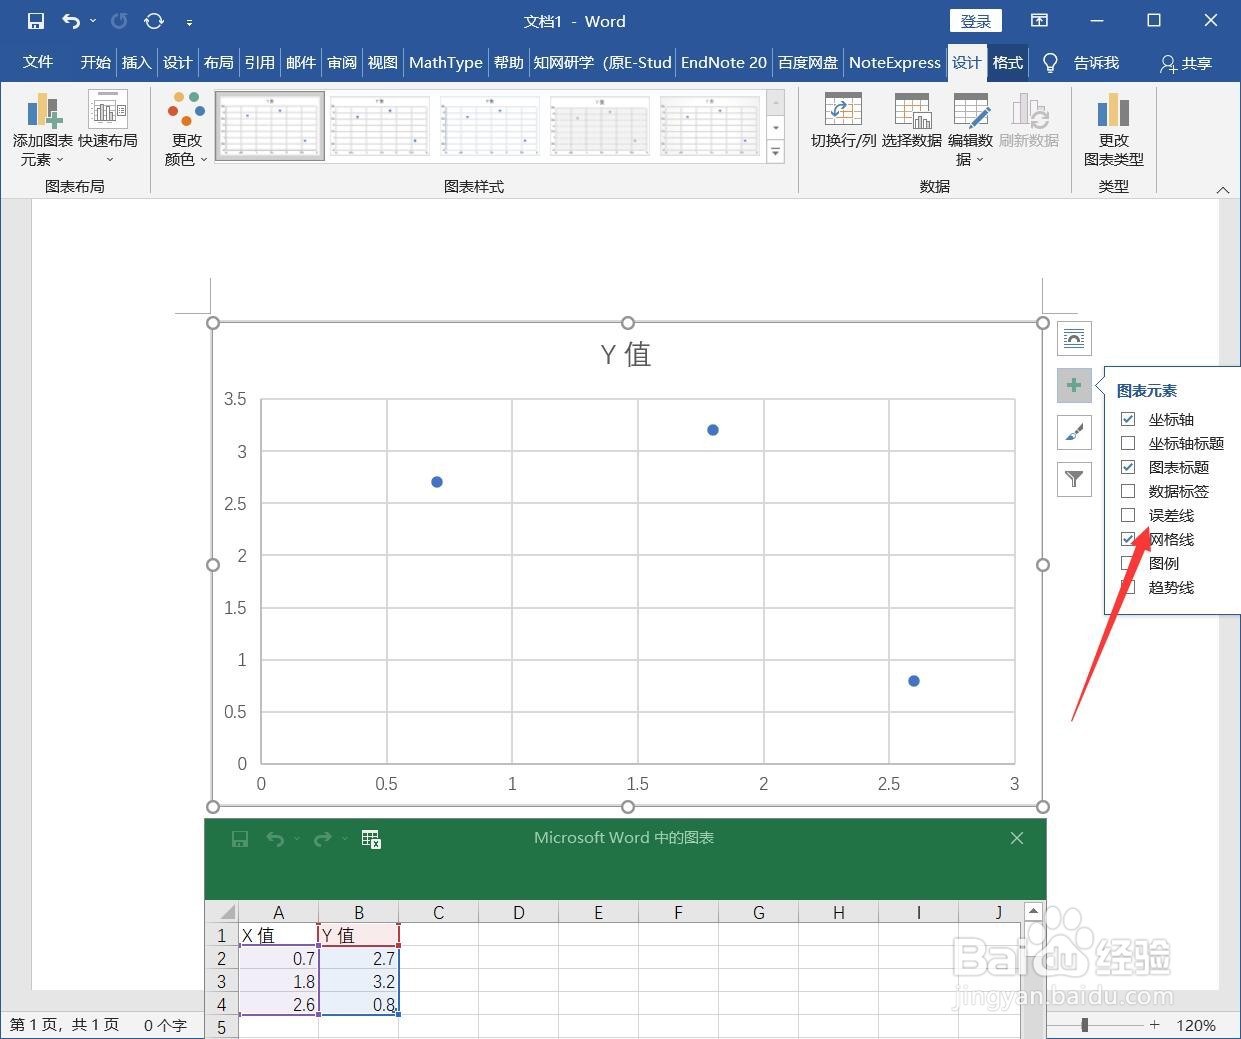Click the 登录 sign-in button

(x=975, y=21)
